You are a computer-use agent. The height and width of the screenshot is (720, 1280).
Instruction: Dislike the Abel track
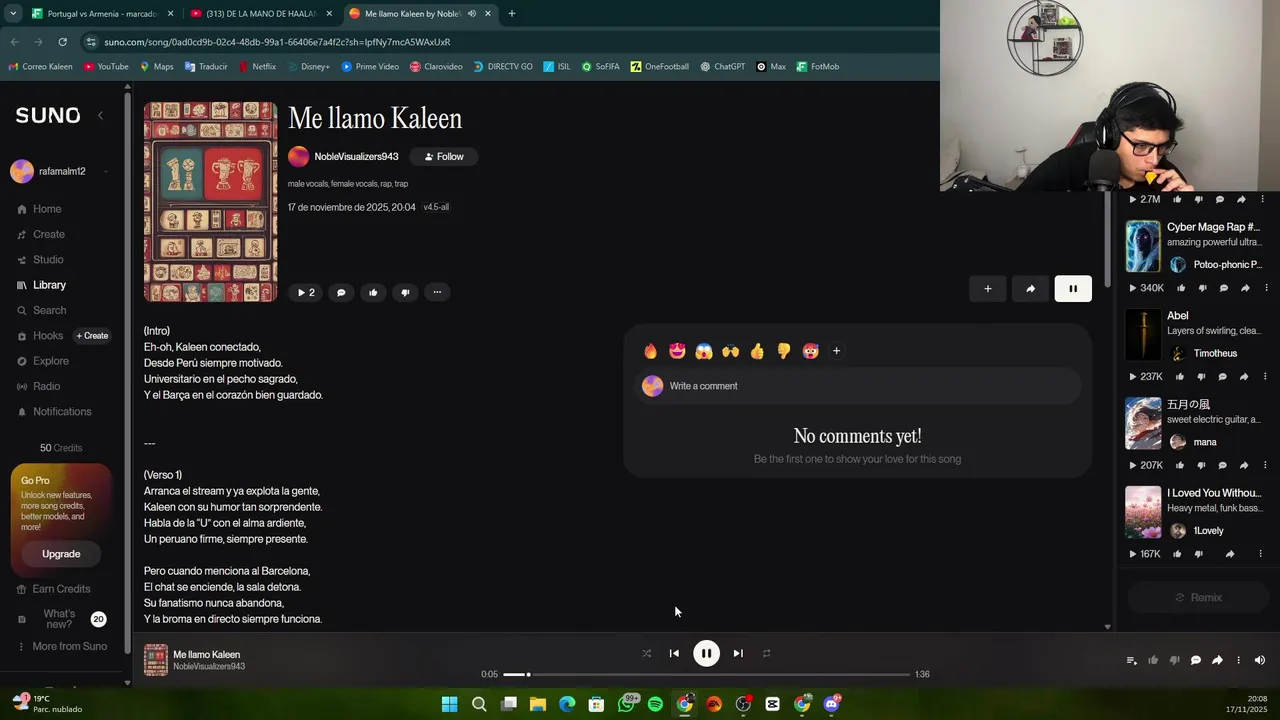[1201, 377]
